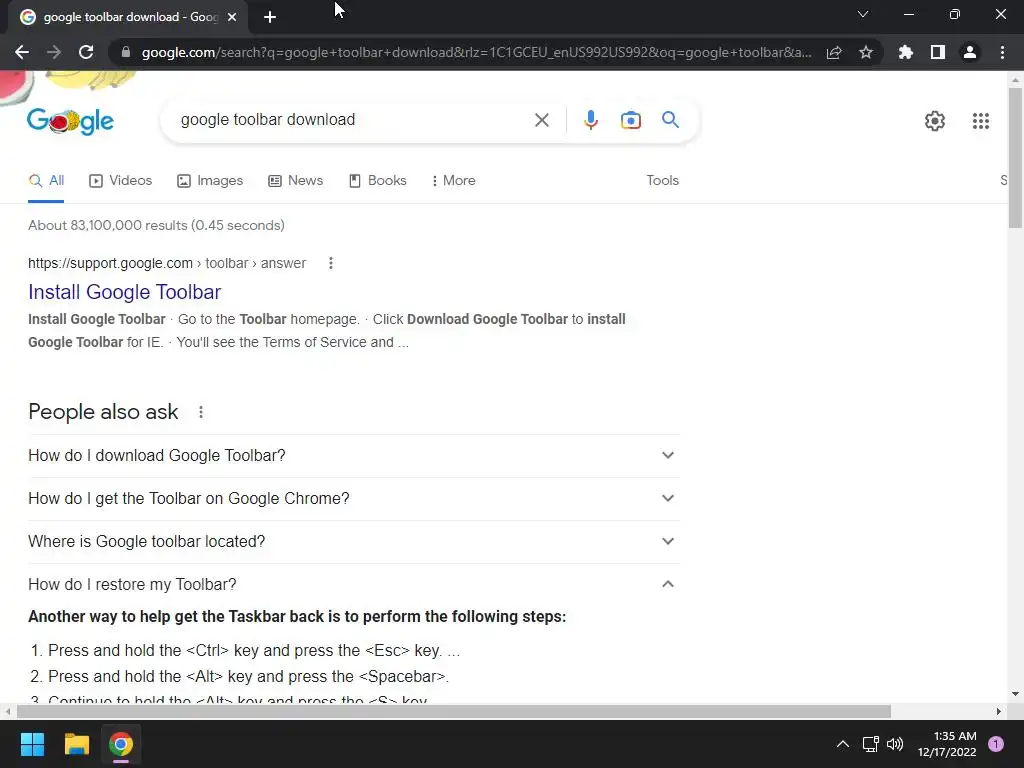Switch to Books results tab
Image resolution: width=1024 pixels, height=768 pixels.
(378, 181)
